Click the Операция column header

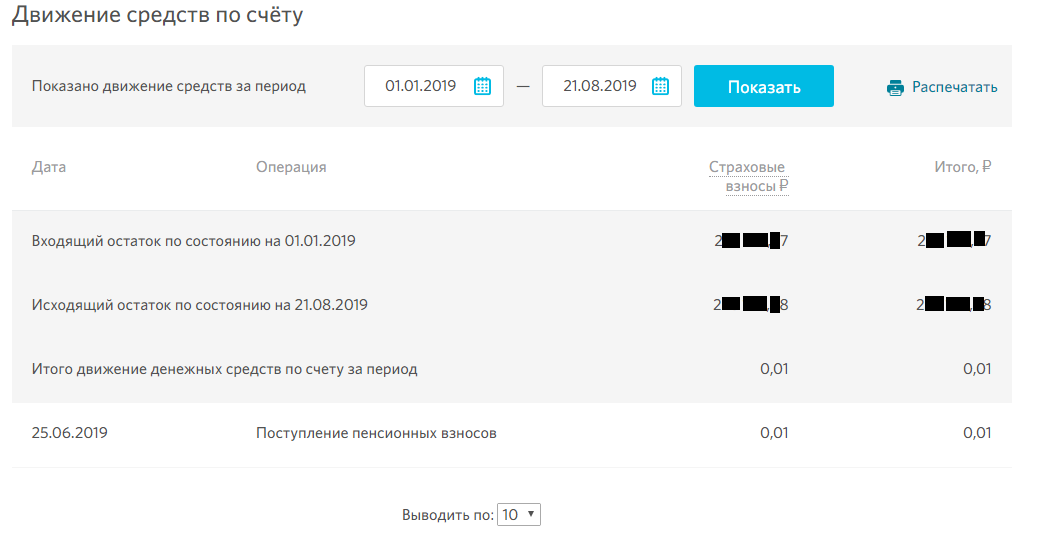(x=291, y=167)
